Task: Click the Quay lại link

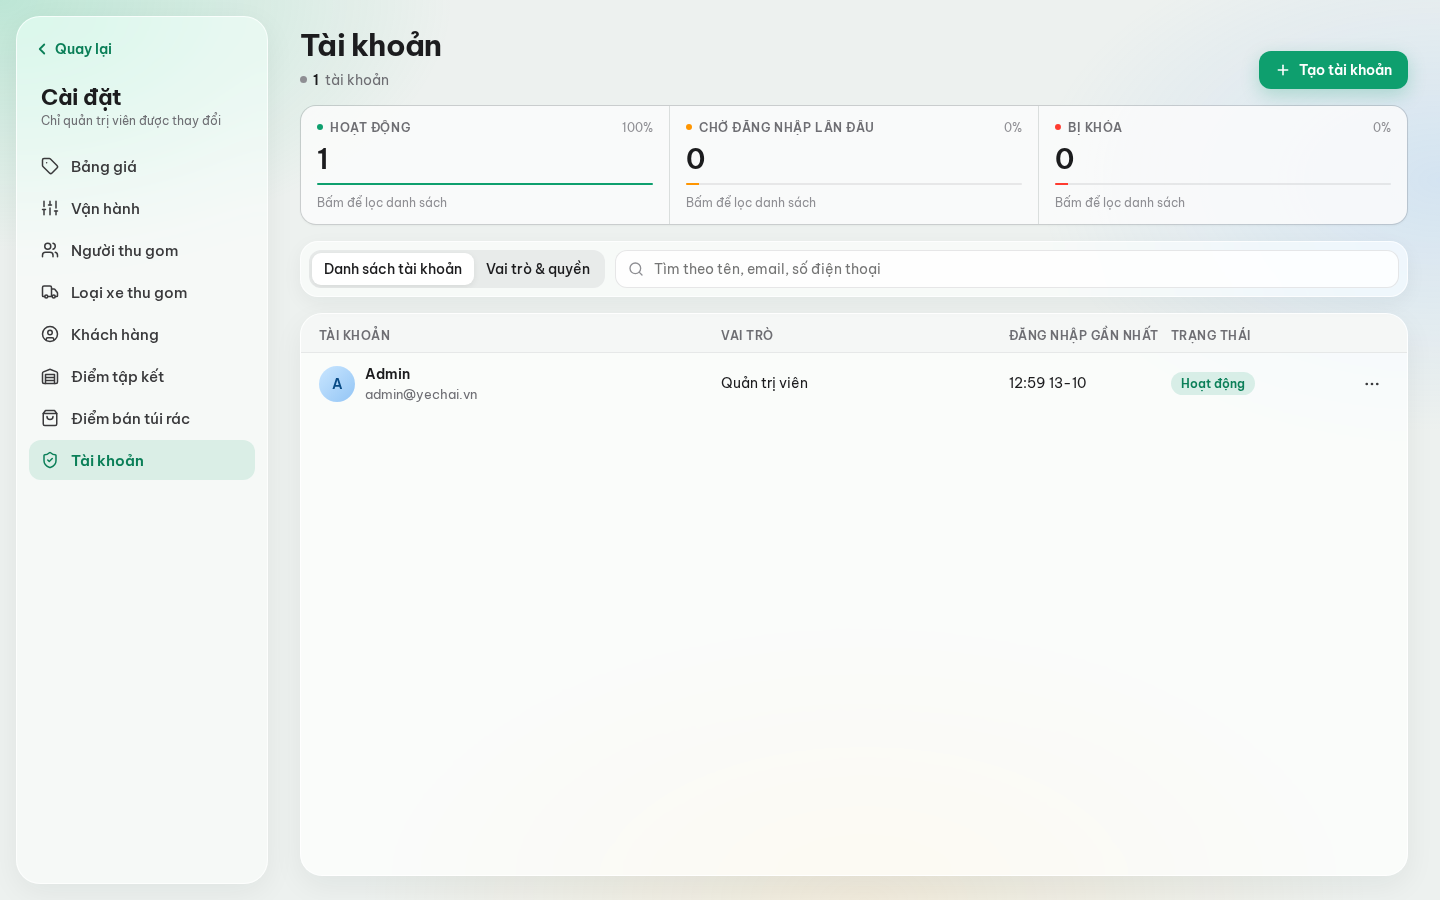Action: [x=74, y=49]
